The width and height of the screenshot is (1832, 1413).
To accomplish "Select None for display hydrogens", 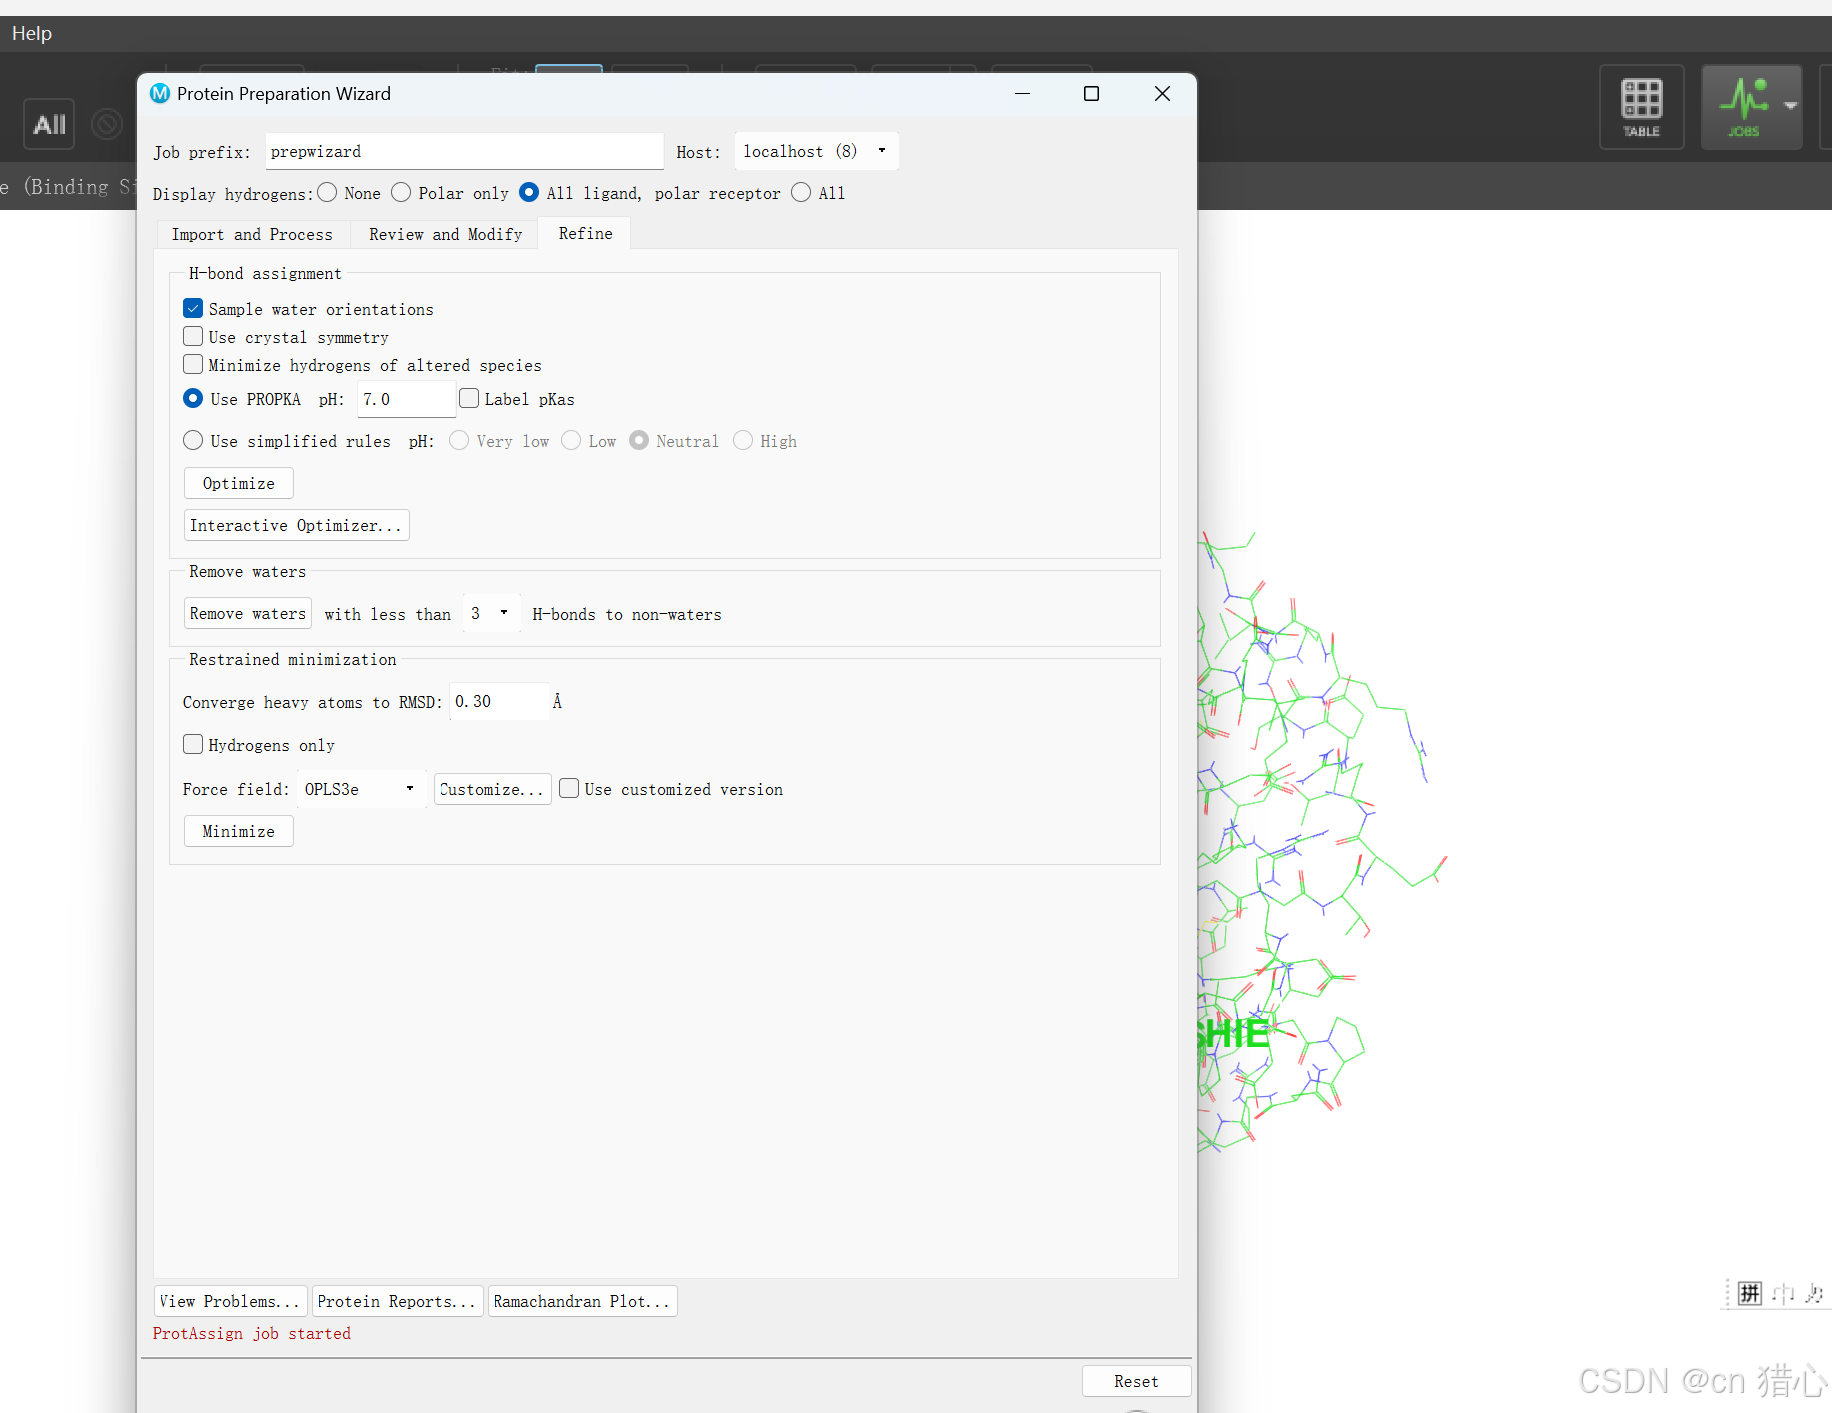I will click(327, 192).
